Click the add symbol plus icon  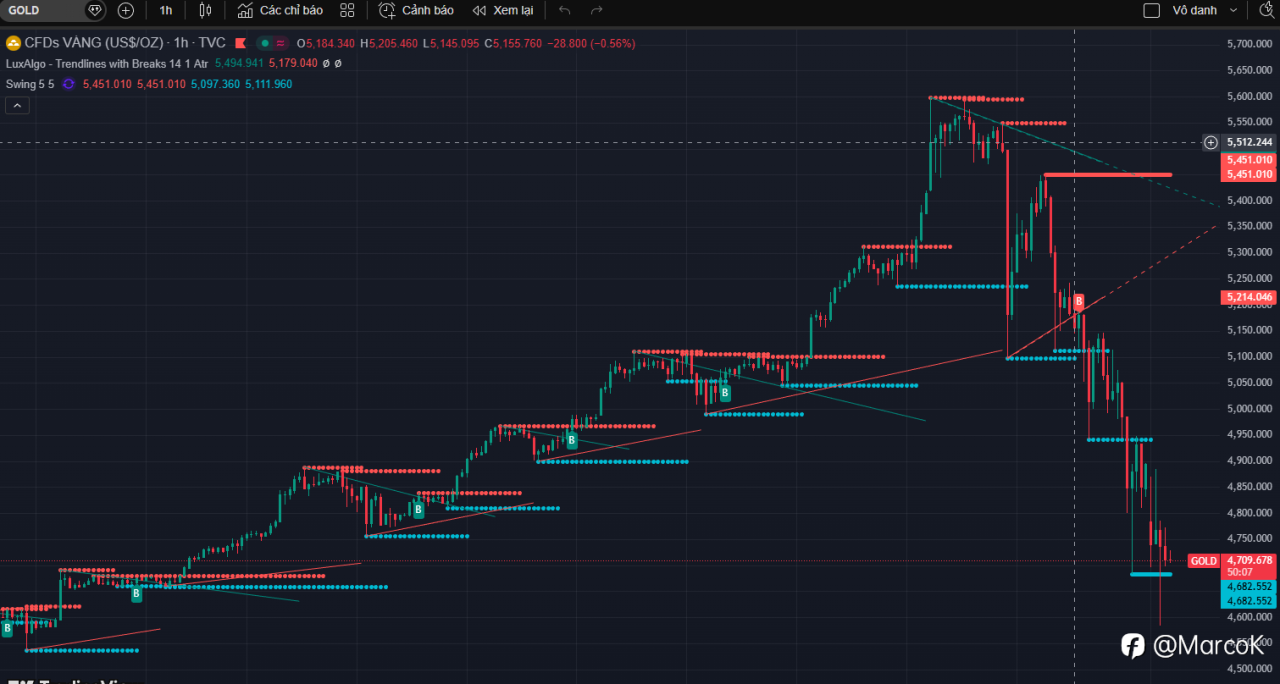125,10
